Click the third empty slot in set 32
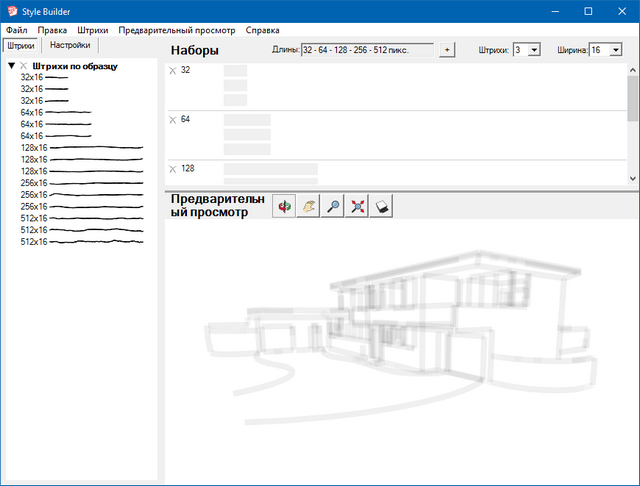 236,100
